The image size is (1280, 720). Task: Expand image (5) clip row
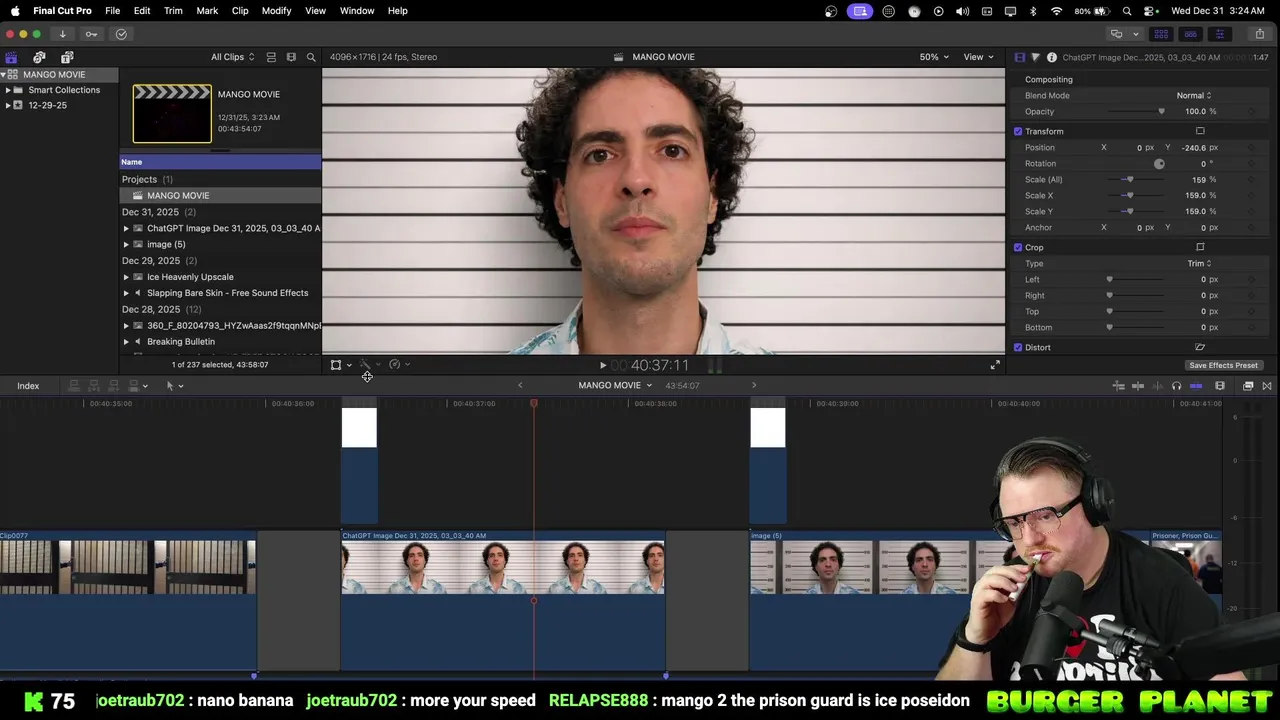click(x=126, y=244)
